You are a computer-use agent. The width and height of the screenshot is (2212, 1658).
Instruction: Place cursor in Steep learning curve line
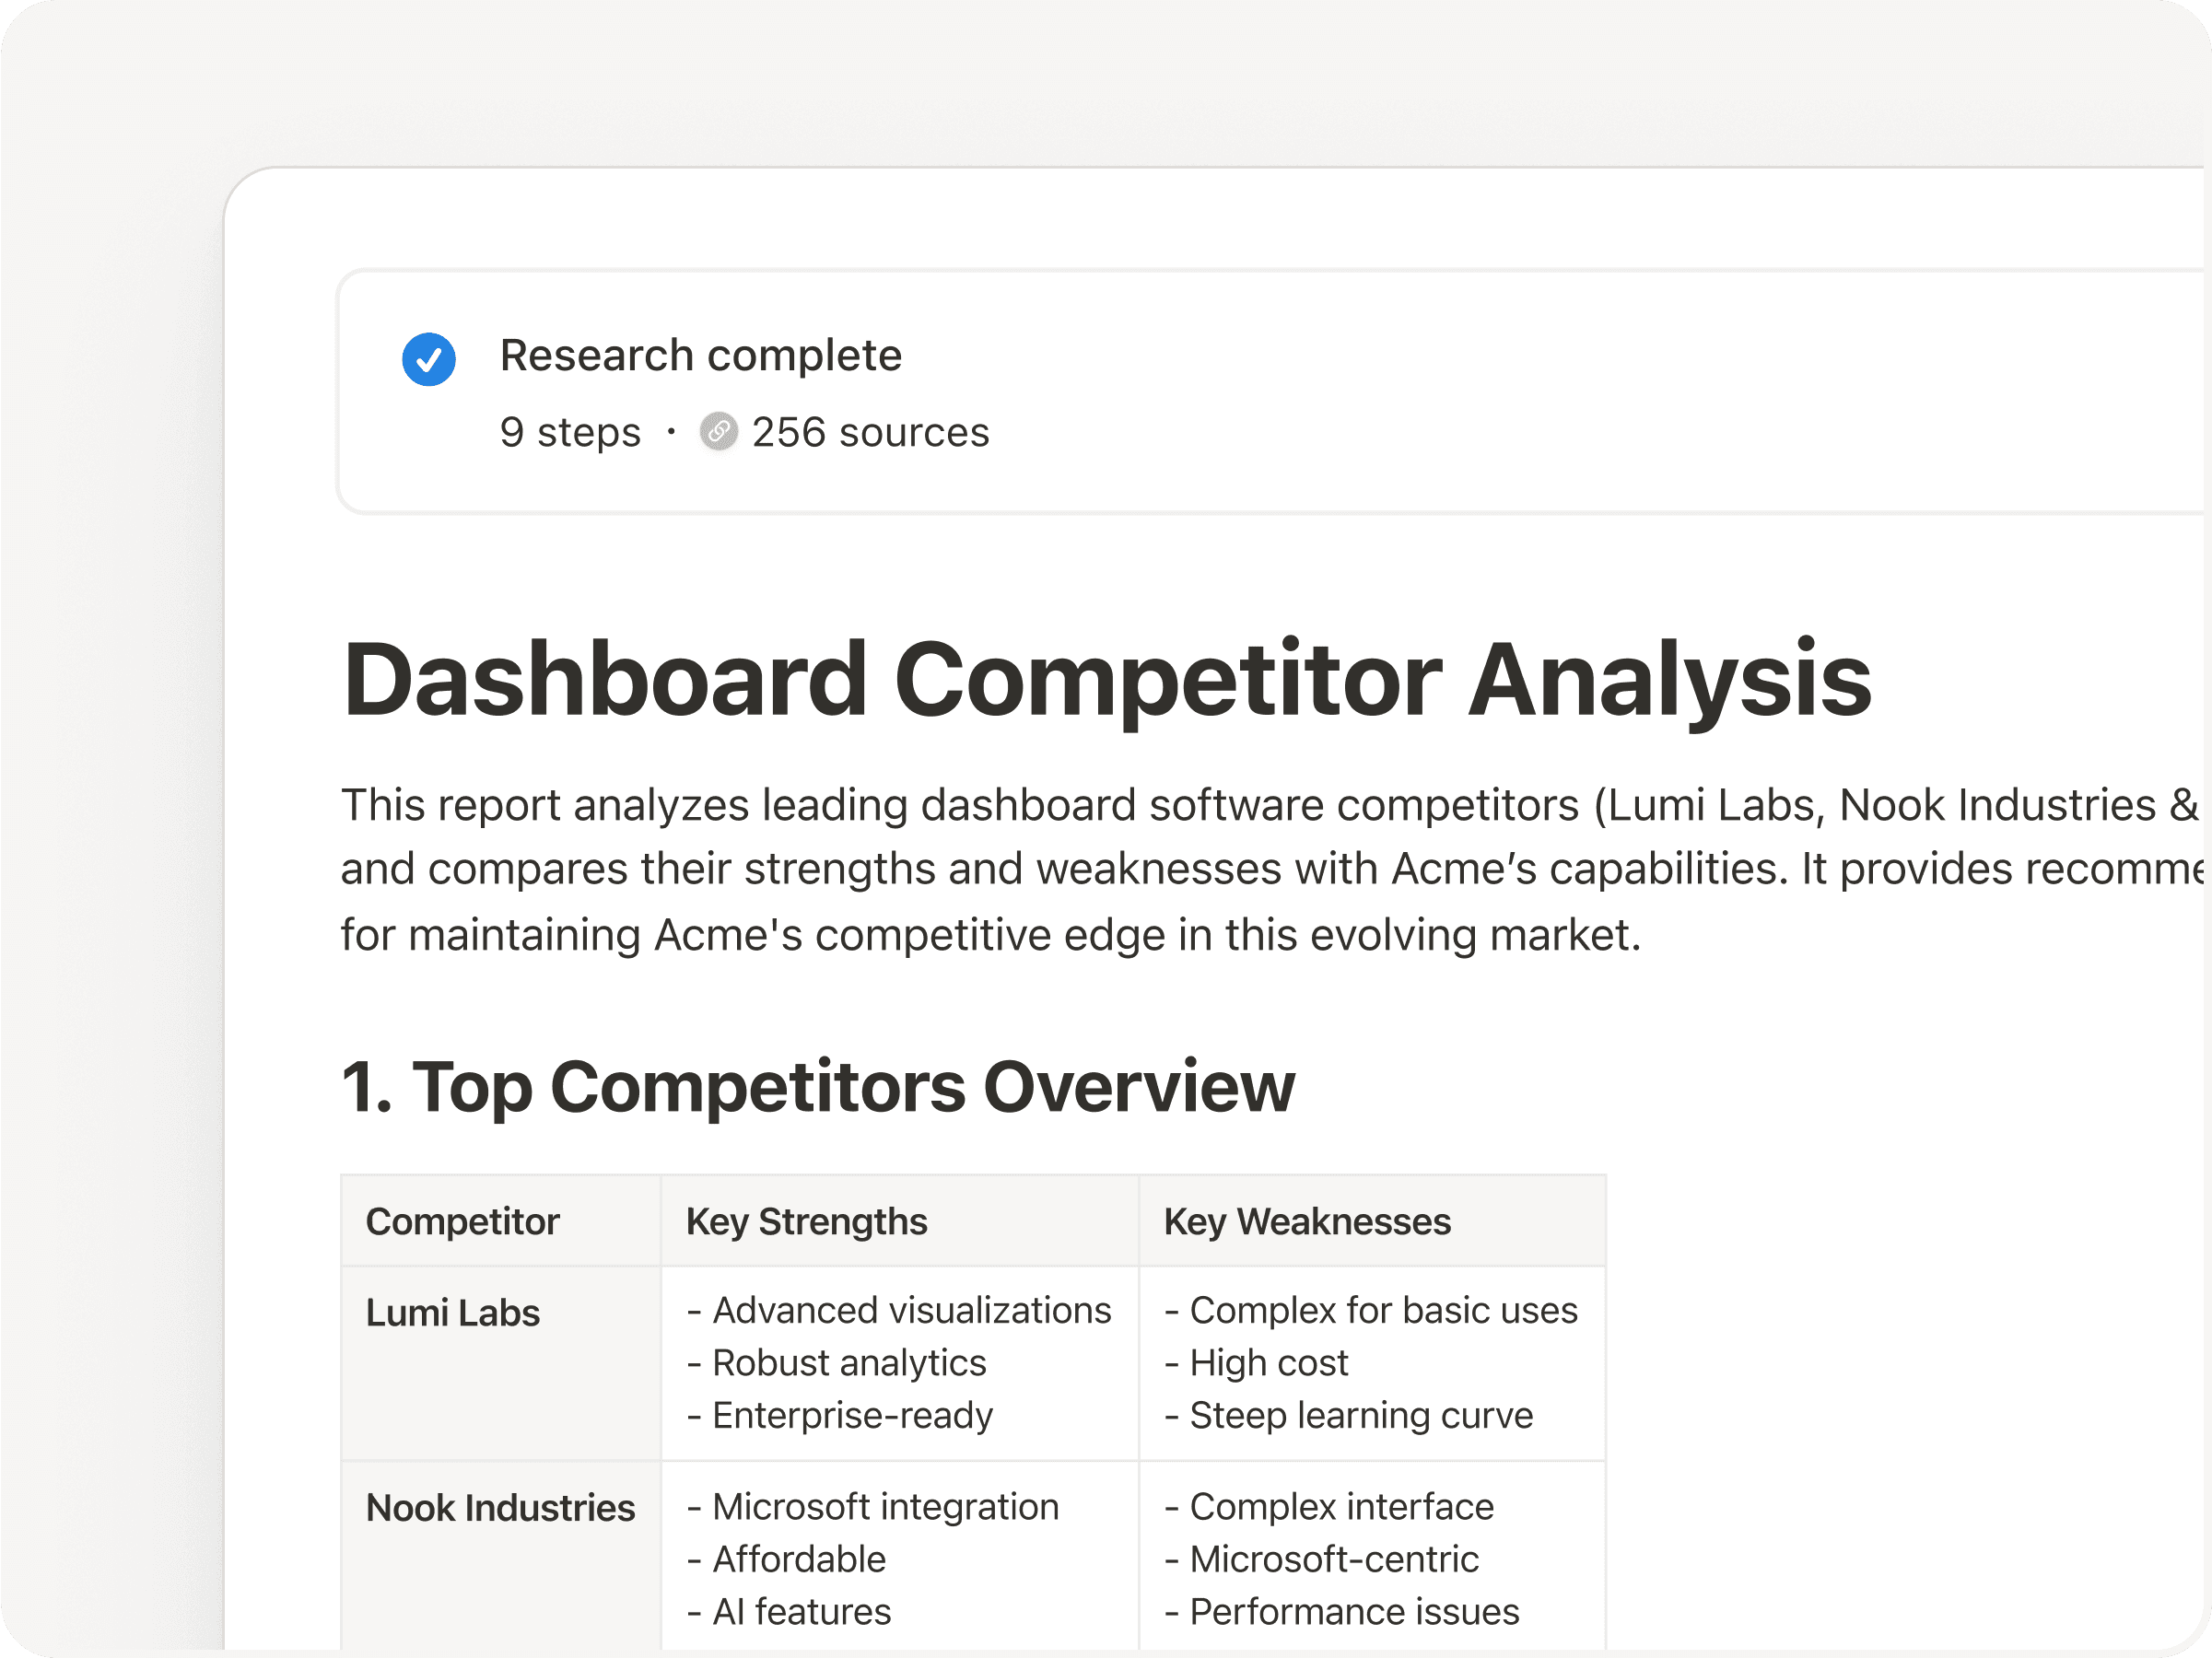pos(1360,1415)
